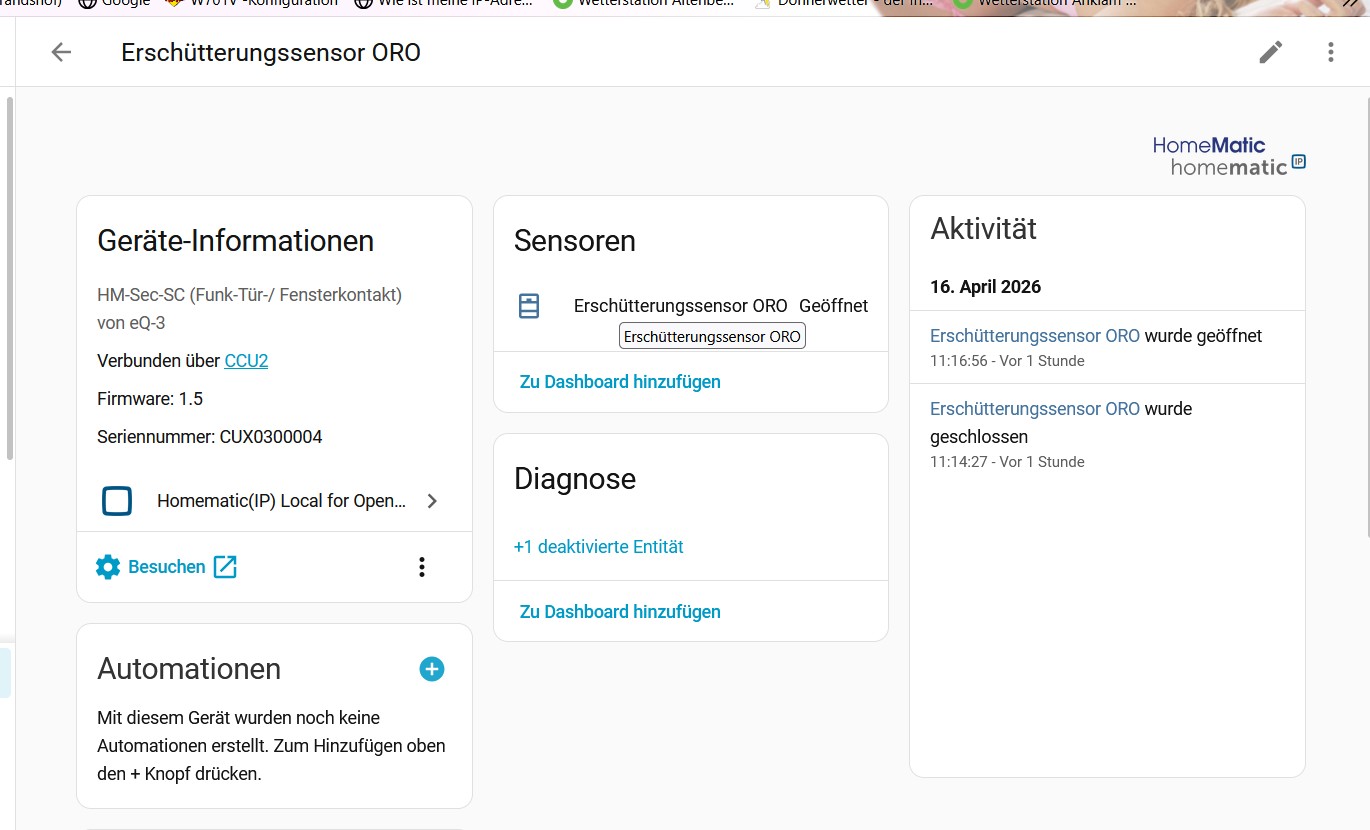Open the top-right three-dot menu
The height and width of the screenshot is (830, 1370).
pos(1330,52)
